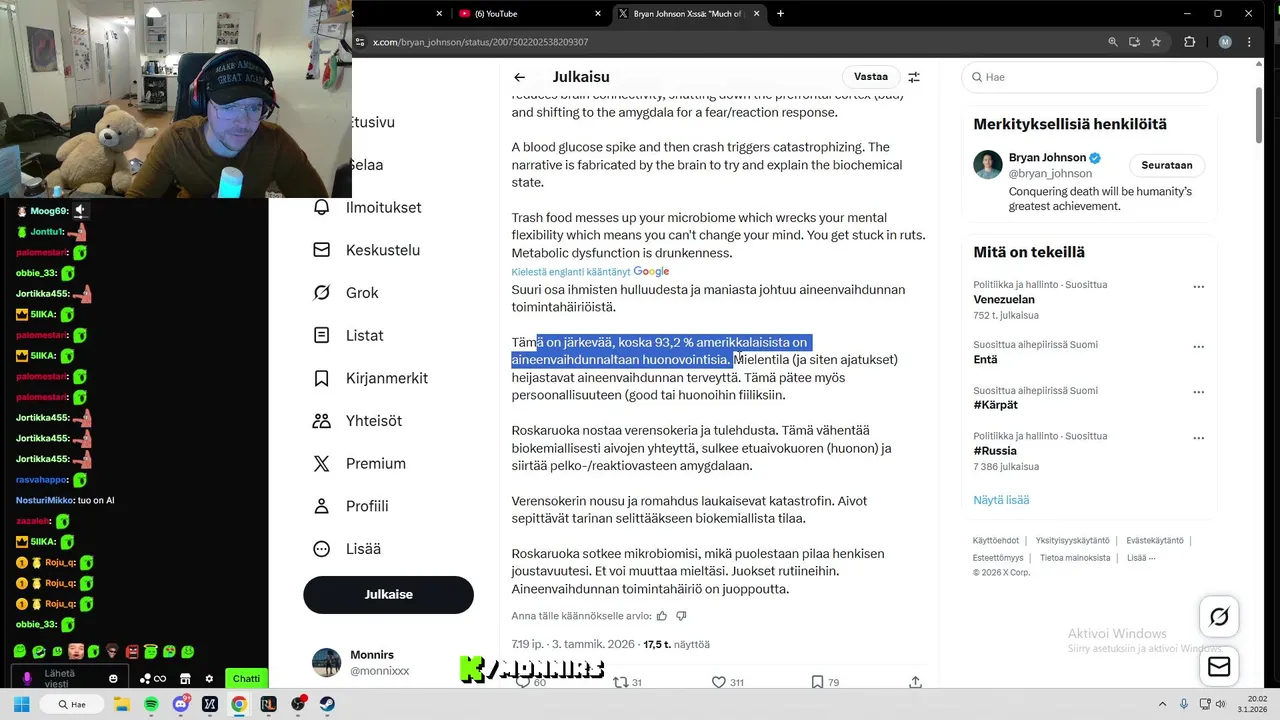Open a new browser tab
This screenshot has height=720, width=1280.
pos(780,13)
